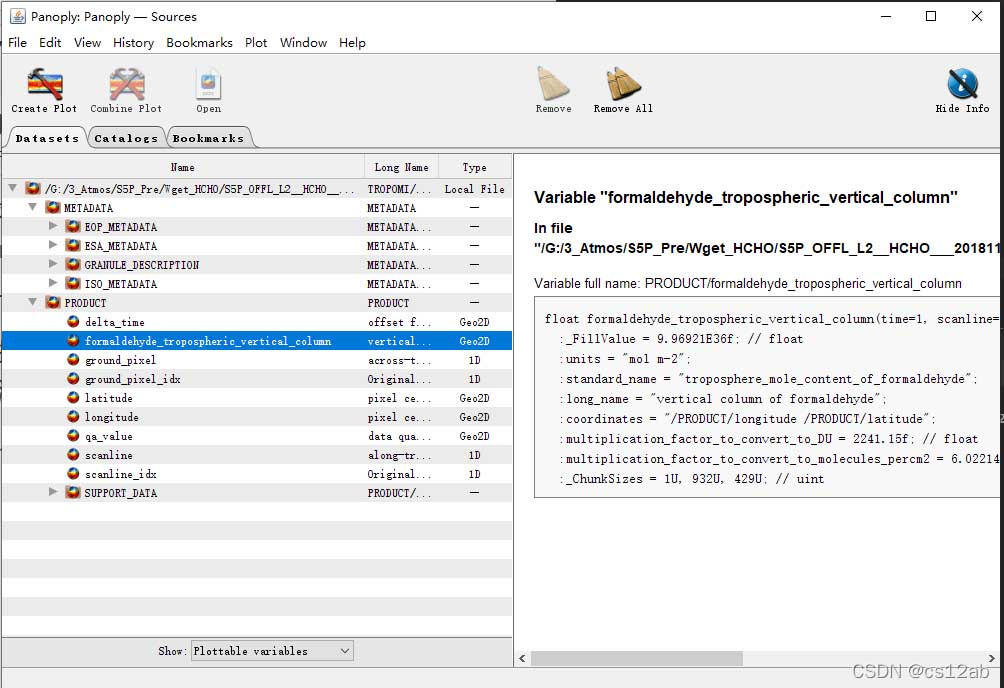Screen dimensions: 1004x688
Task: Click the Remove All brooms icon
Action: tap(623, 84)
